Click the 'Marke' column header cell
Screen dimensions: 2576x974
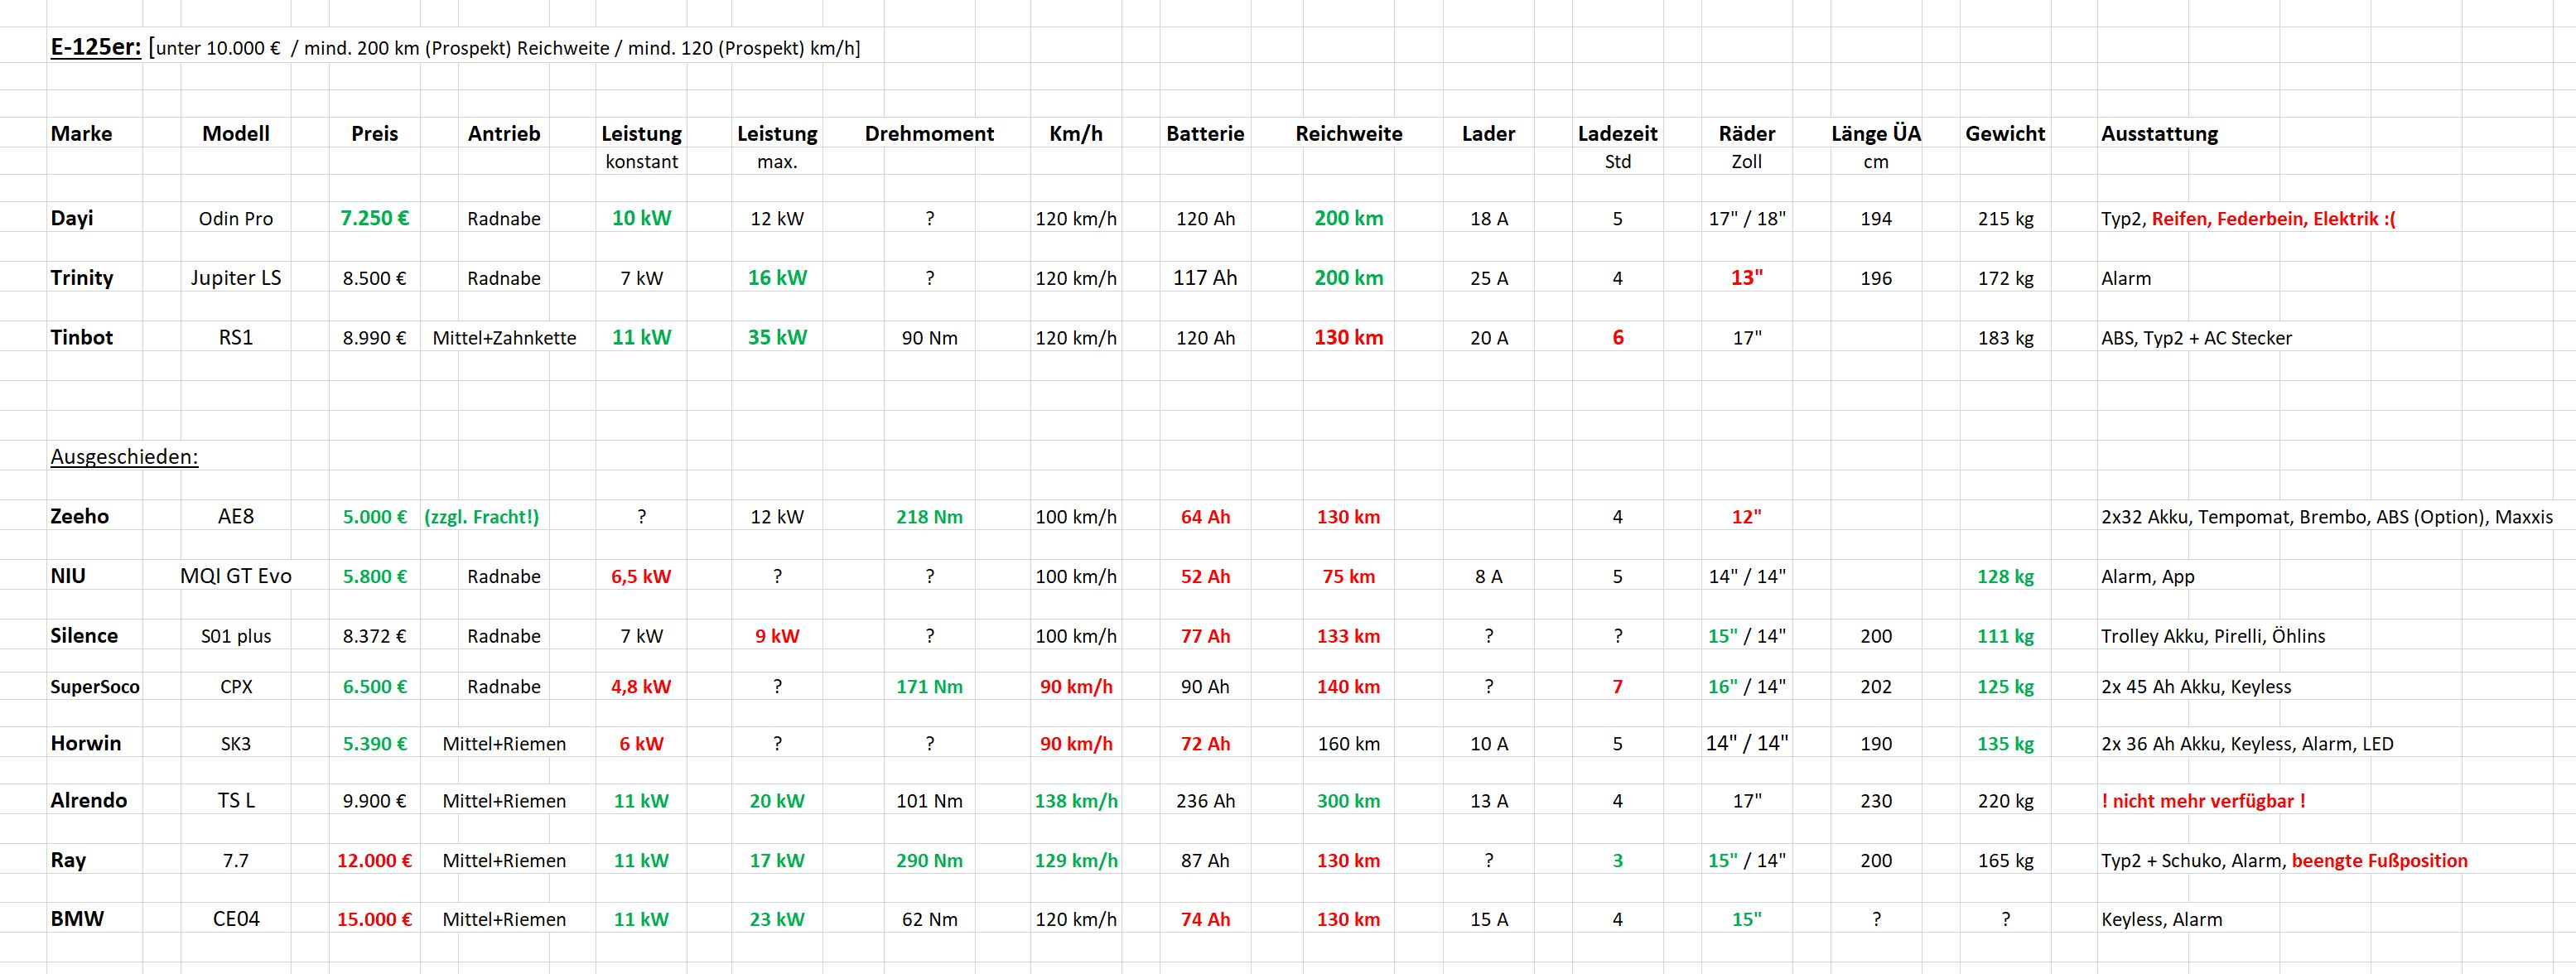pyautogui.click(x=81, y=134)
